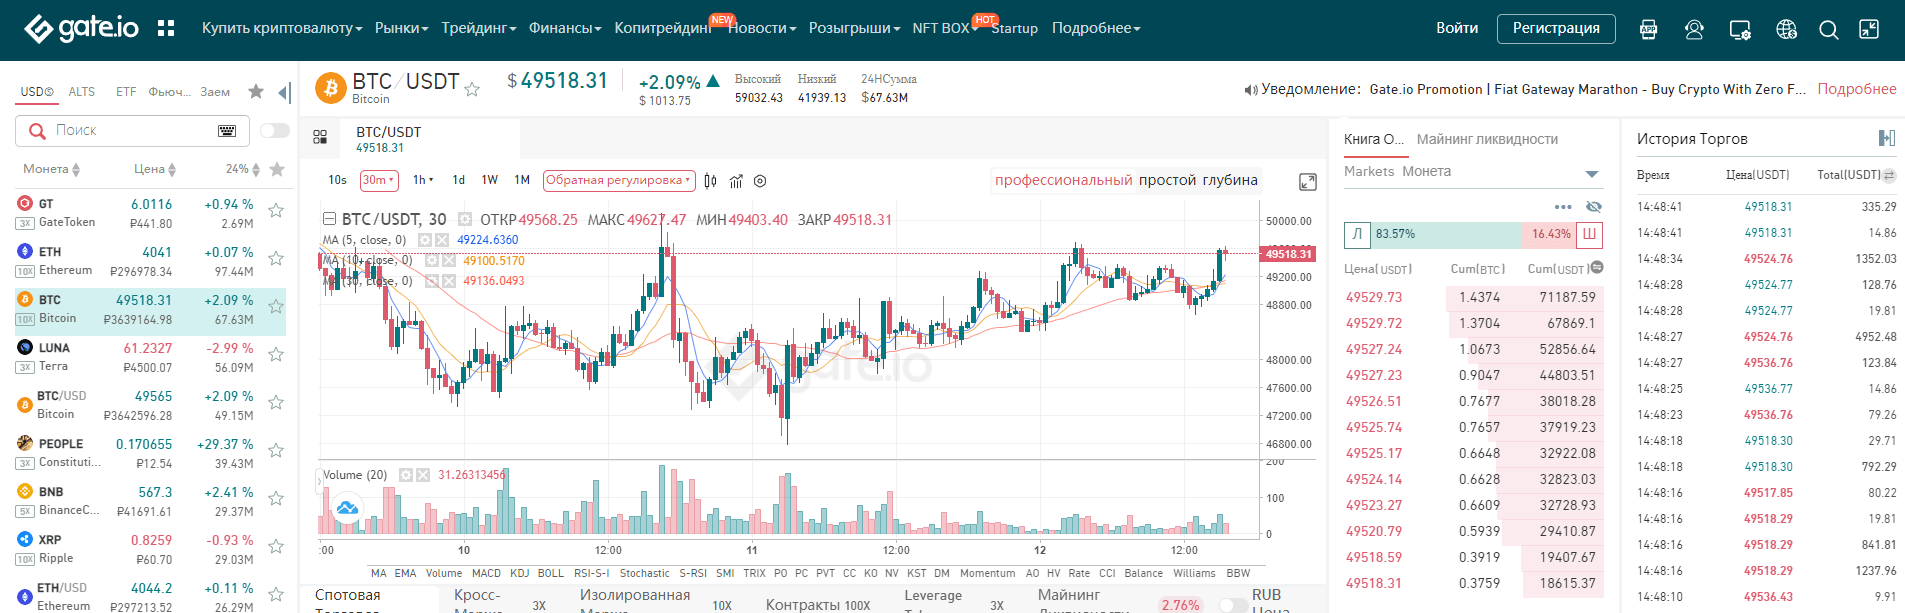Image resolution: width=1905 pixels, height=613 pixels.
Task: Favorite the ETH Ethereum star
Action: click(x=276, y=259)
